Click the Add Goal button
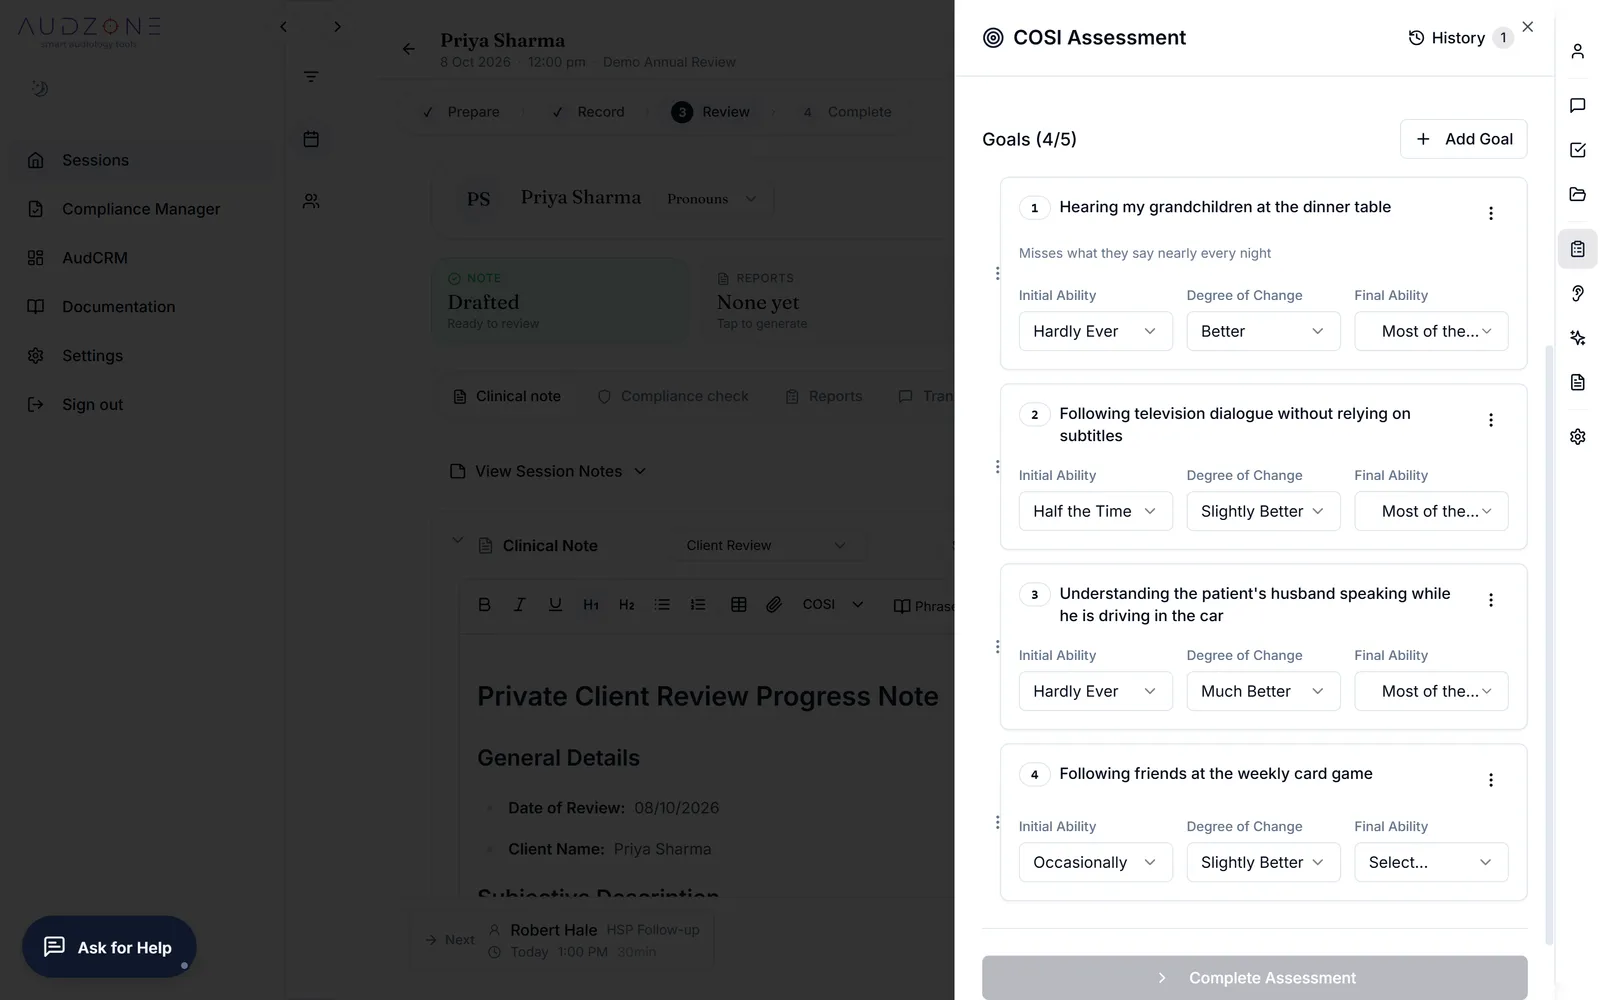1600x1000 pixels. tap(1463, 139)
